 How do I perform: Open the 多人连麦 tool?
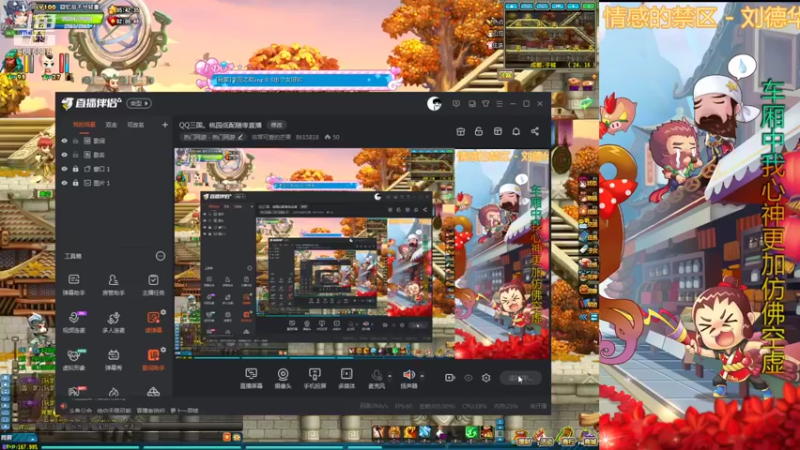coord(113,322)
